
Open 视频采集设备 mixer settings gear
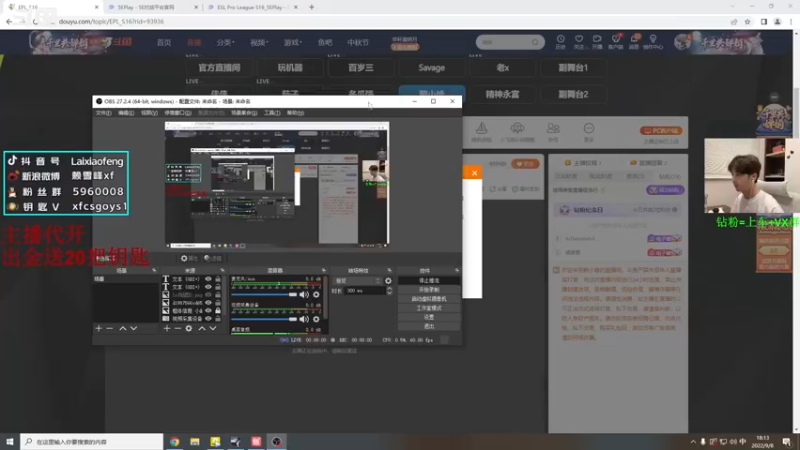click(x=316, y=319)
